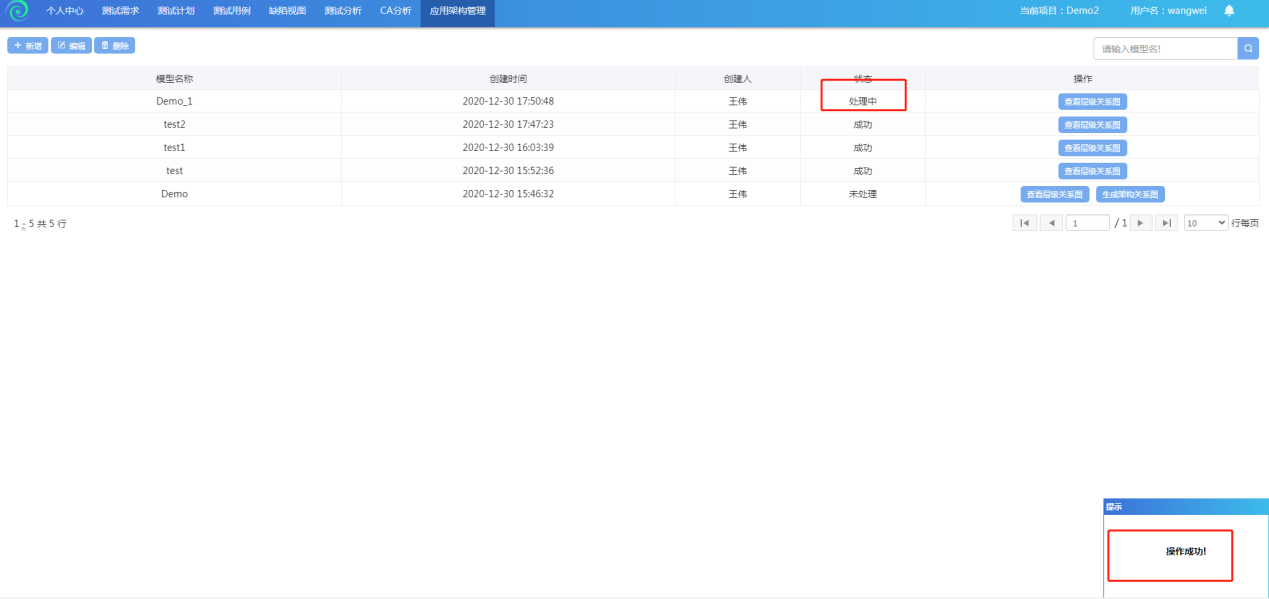1269x599 pixels.
Task: Click the 编辑 edit button
Action: point(71,46)
